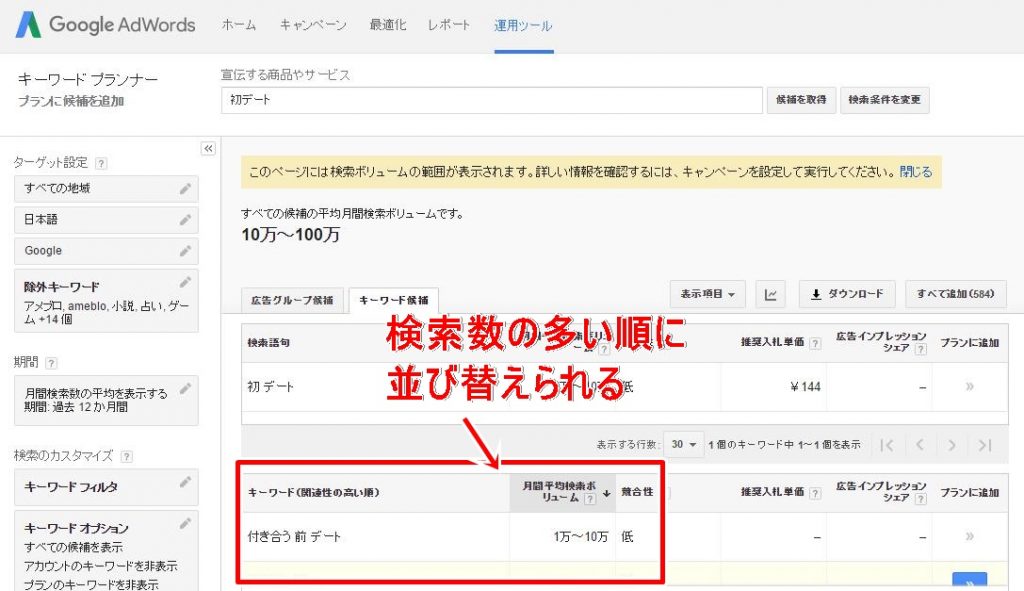
Task: Open help for 推奨入札単価 in lower table
Action: (x=815, y=493)
